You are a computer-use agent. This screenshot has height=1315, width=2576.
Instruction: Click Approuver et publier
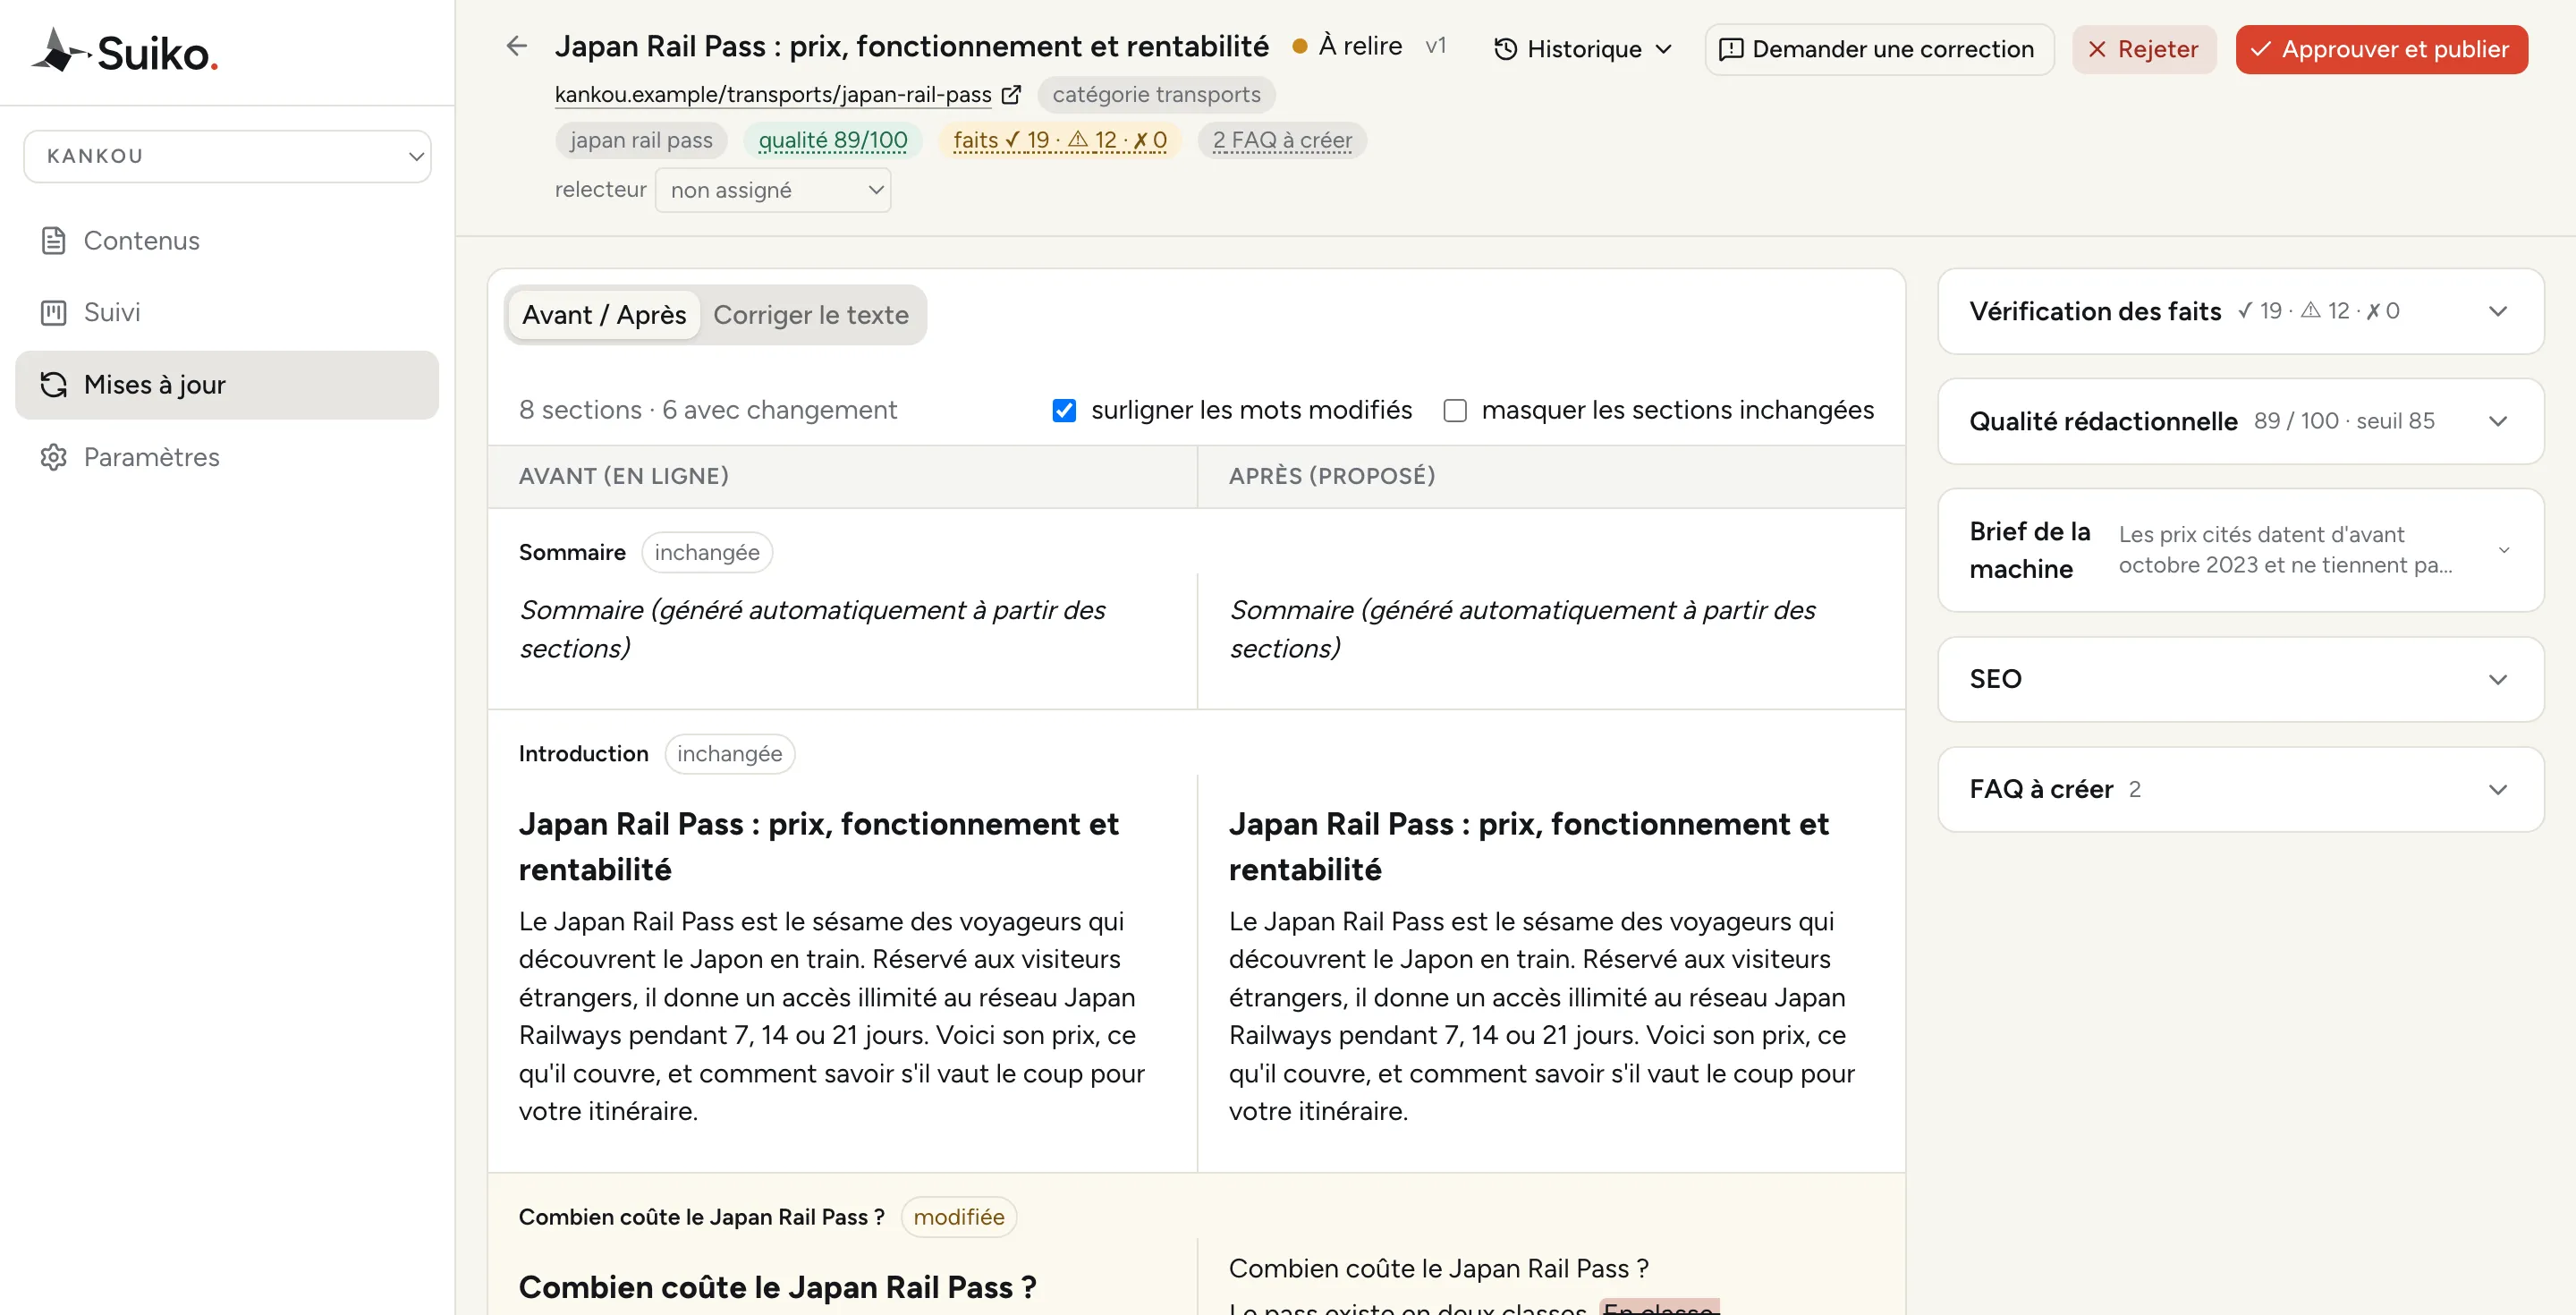tap(2381, 49)
